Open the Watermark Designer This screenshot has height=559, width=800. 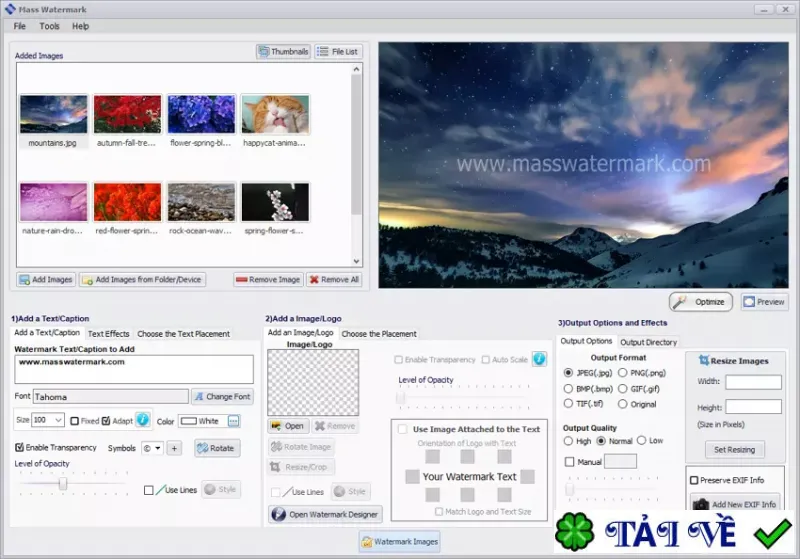pos(325,514)
